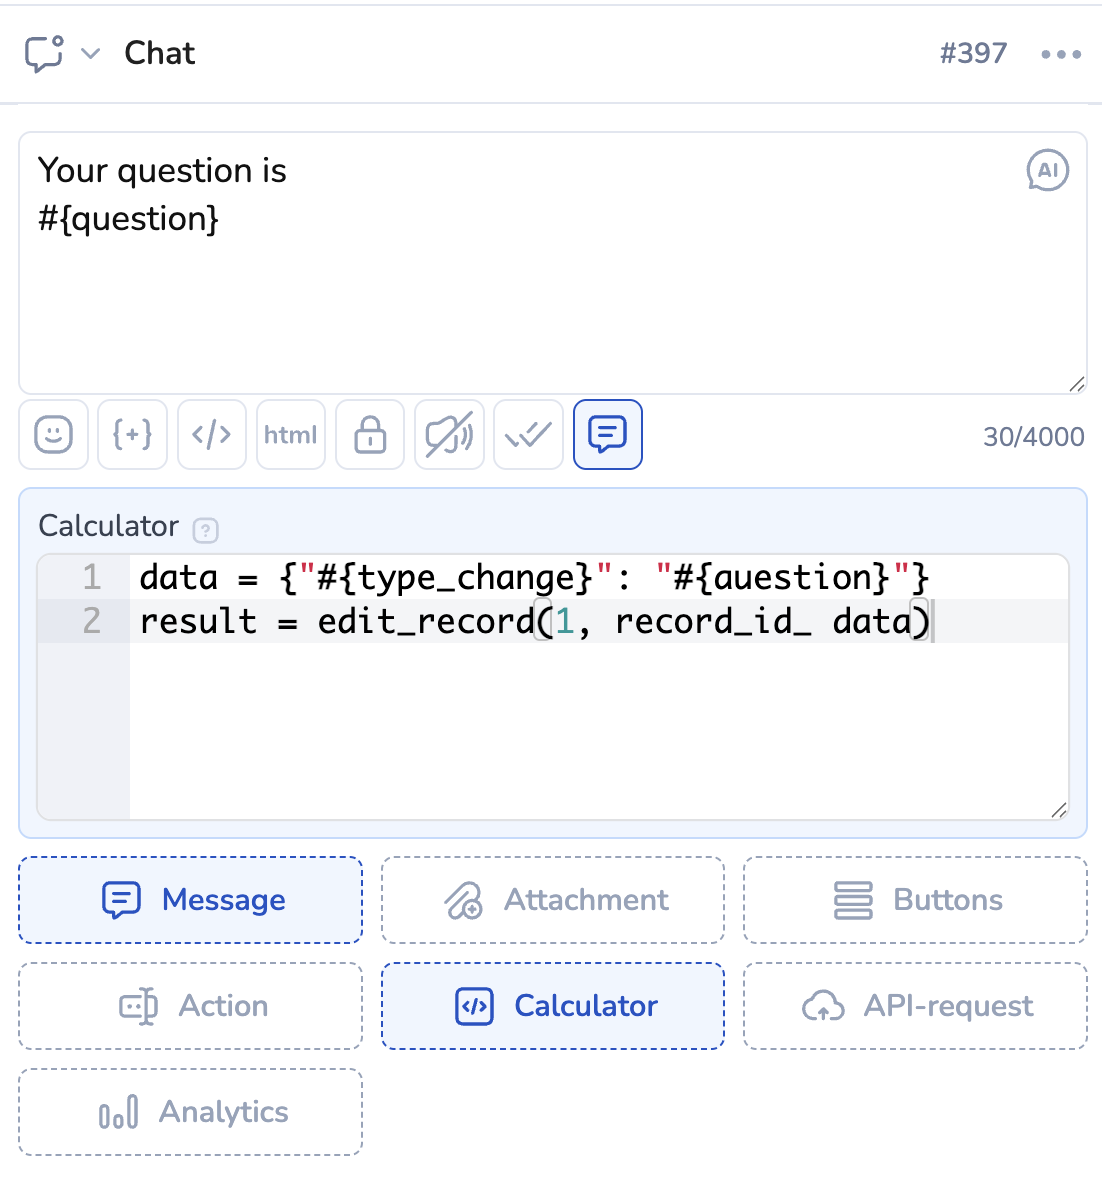Open the three-dot more options menu
The width and height of the screenshot is (1102, 1178).
(x=1061, y=54)
